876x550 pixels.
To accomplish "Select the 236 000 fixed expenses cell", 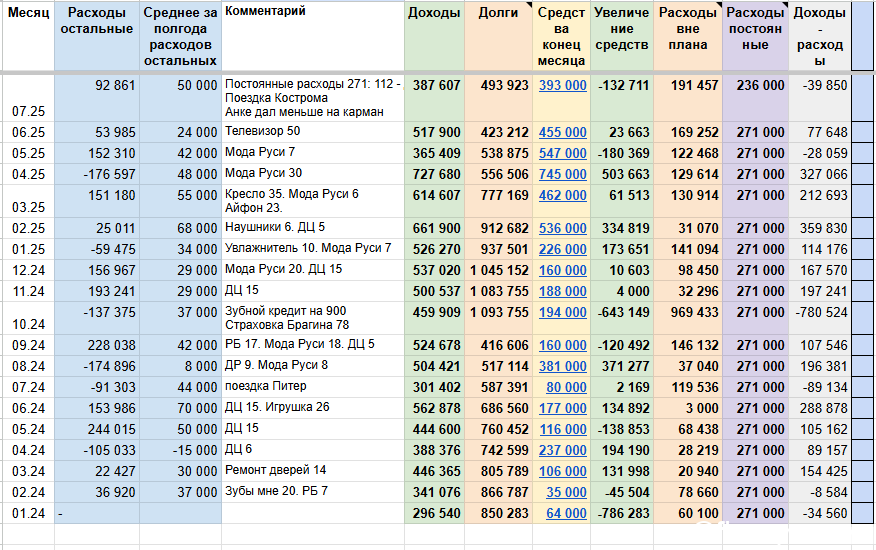I will [755, 98].
